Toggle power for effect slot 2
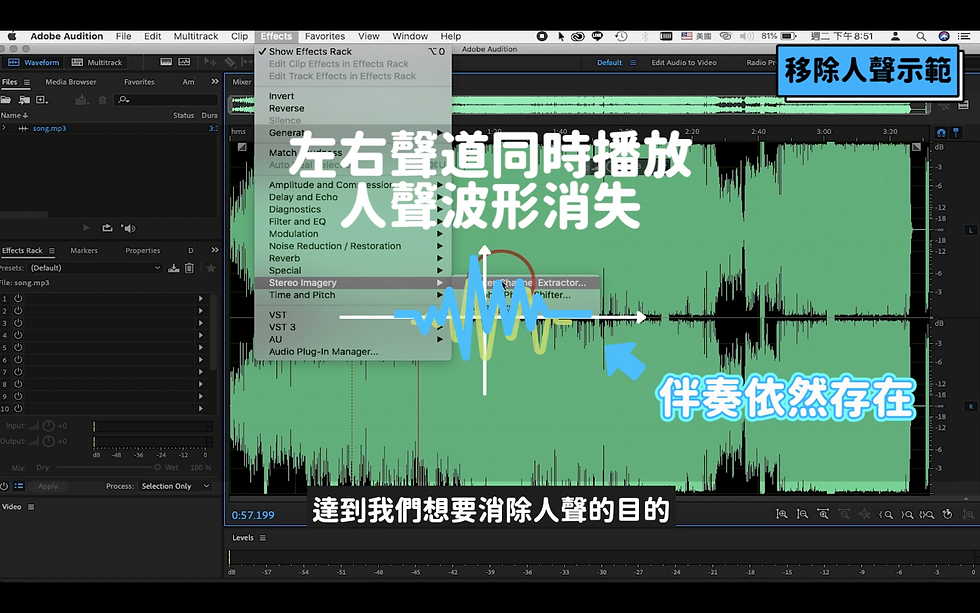Screen dimensions: 980x613 click(x=18, y=311)
